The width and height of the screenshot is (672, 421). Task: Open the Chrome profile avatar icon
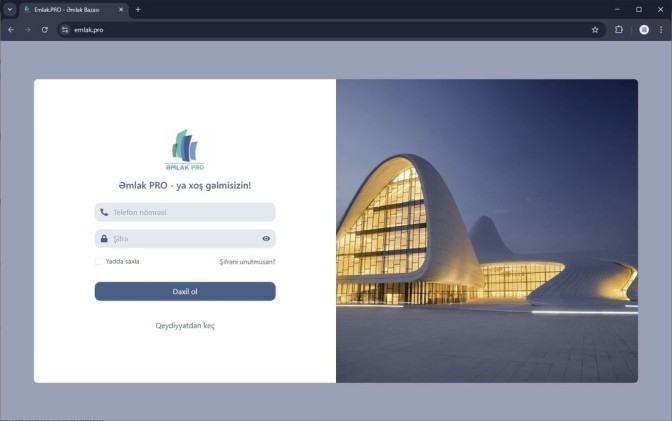644,30
